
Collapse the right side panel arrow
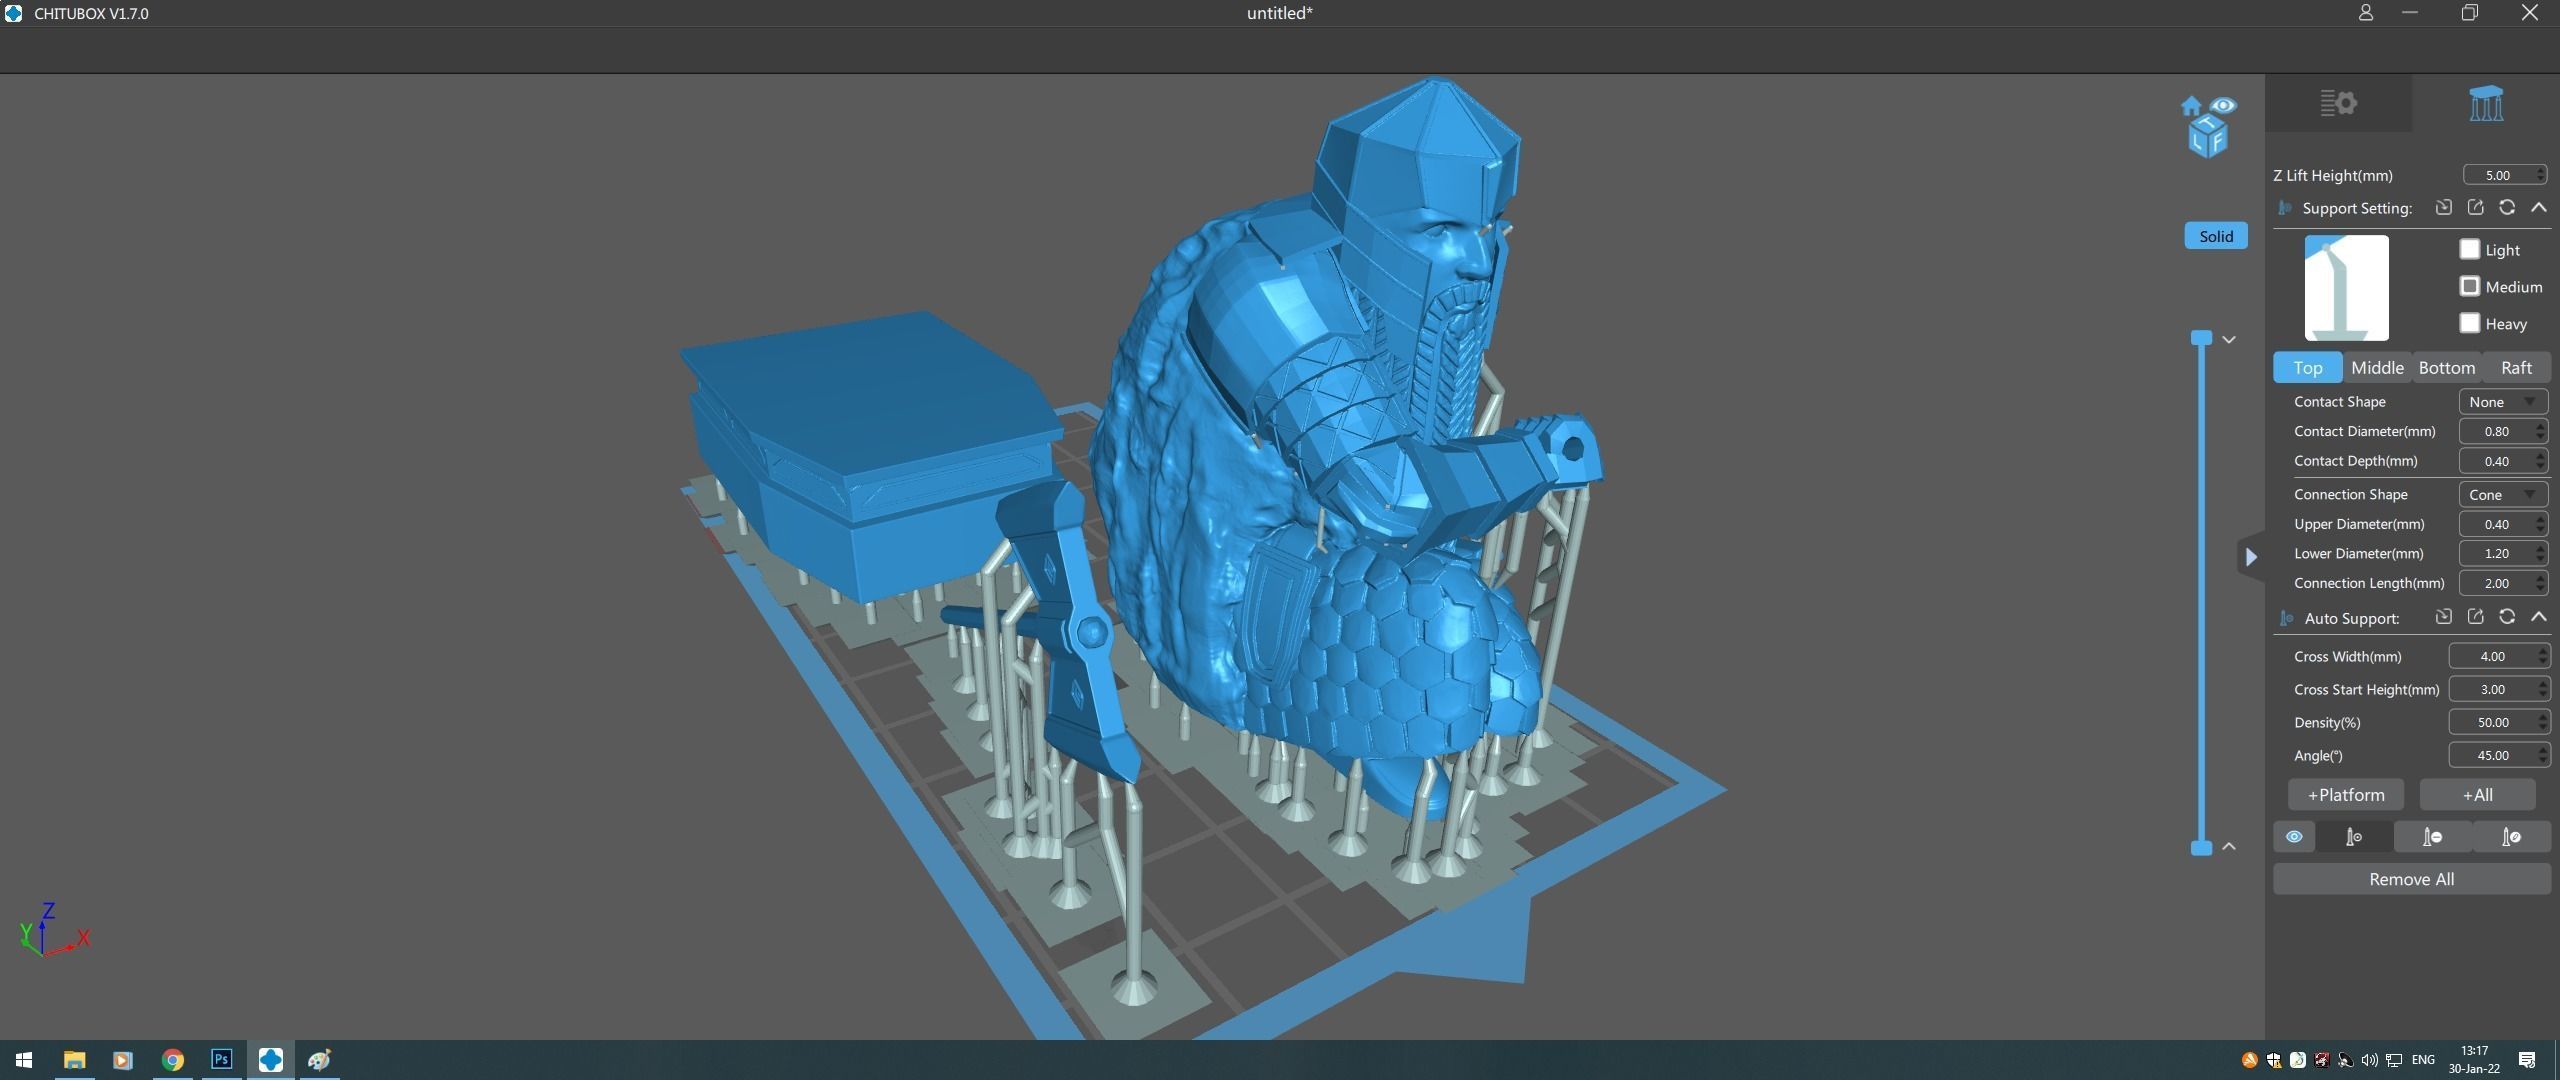coord(2250,557)
